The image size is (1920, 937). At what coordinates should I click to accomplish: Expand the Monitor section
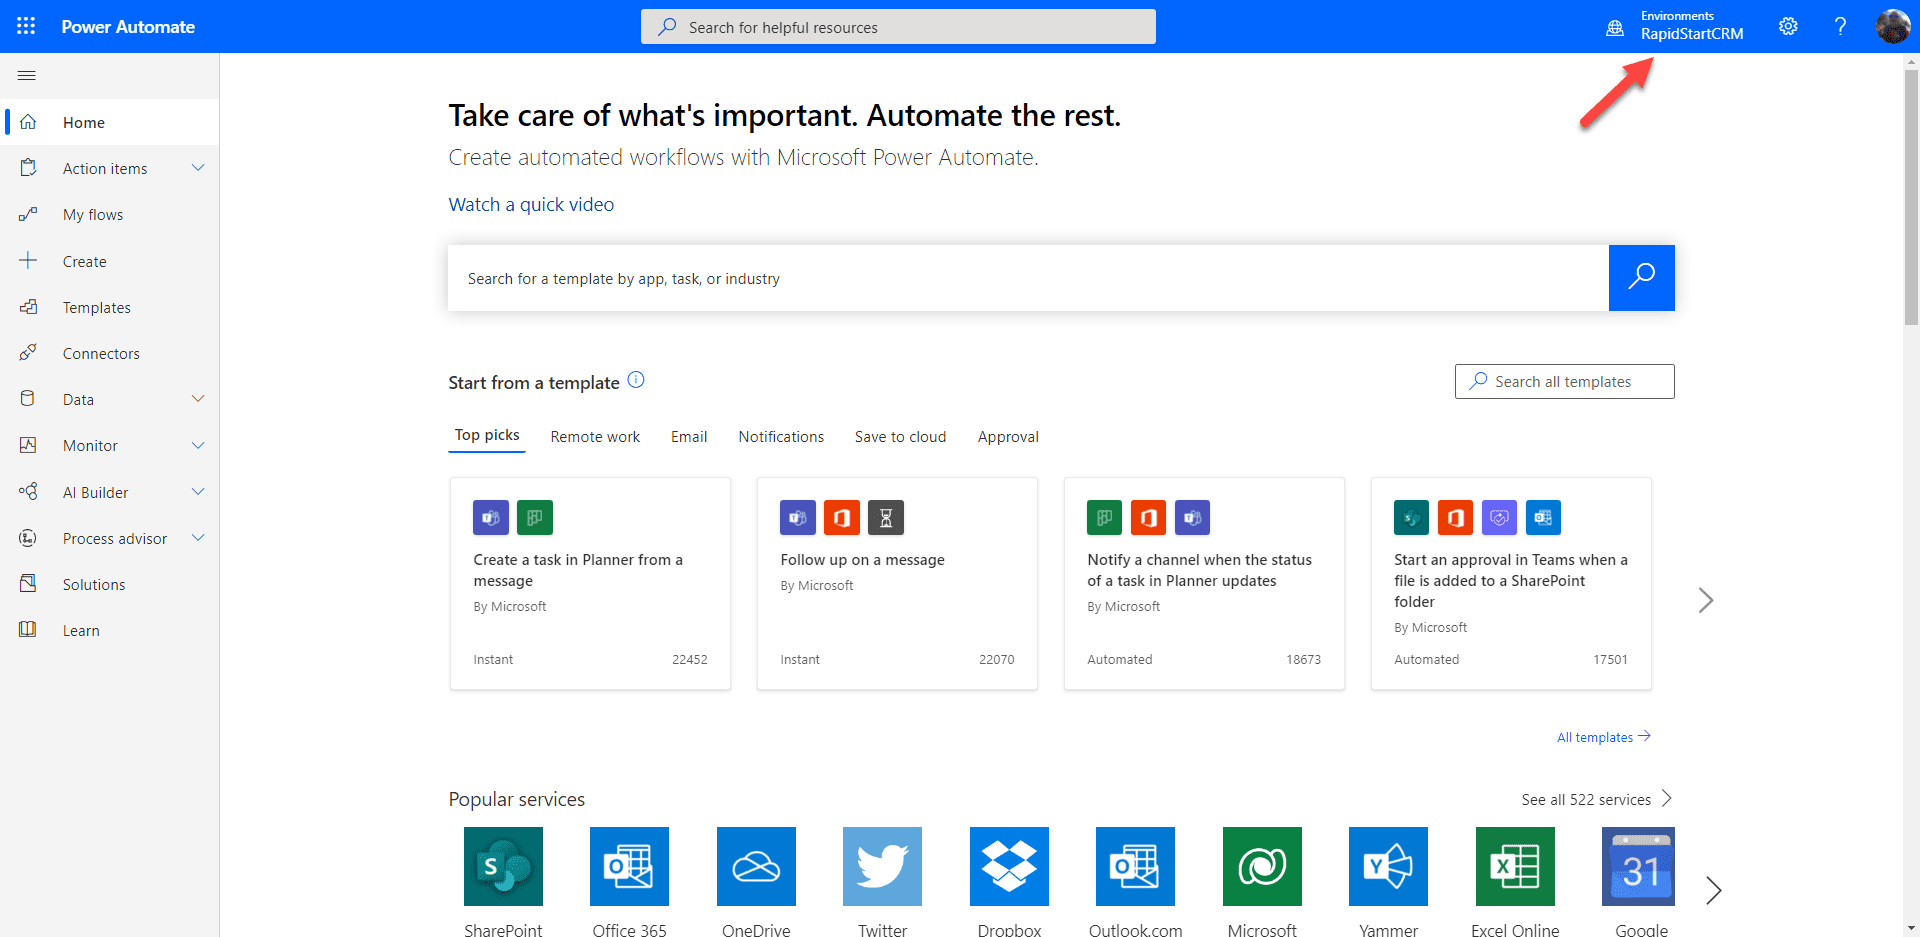tap(197, 445)
